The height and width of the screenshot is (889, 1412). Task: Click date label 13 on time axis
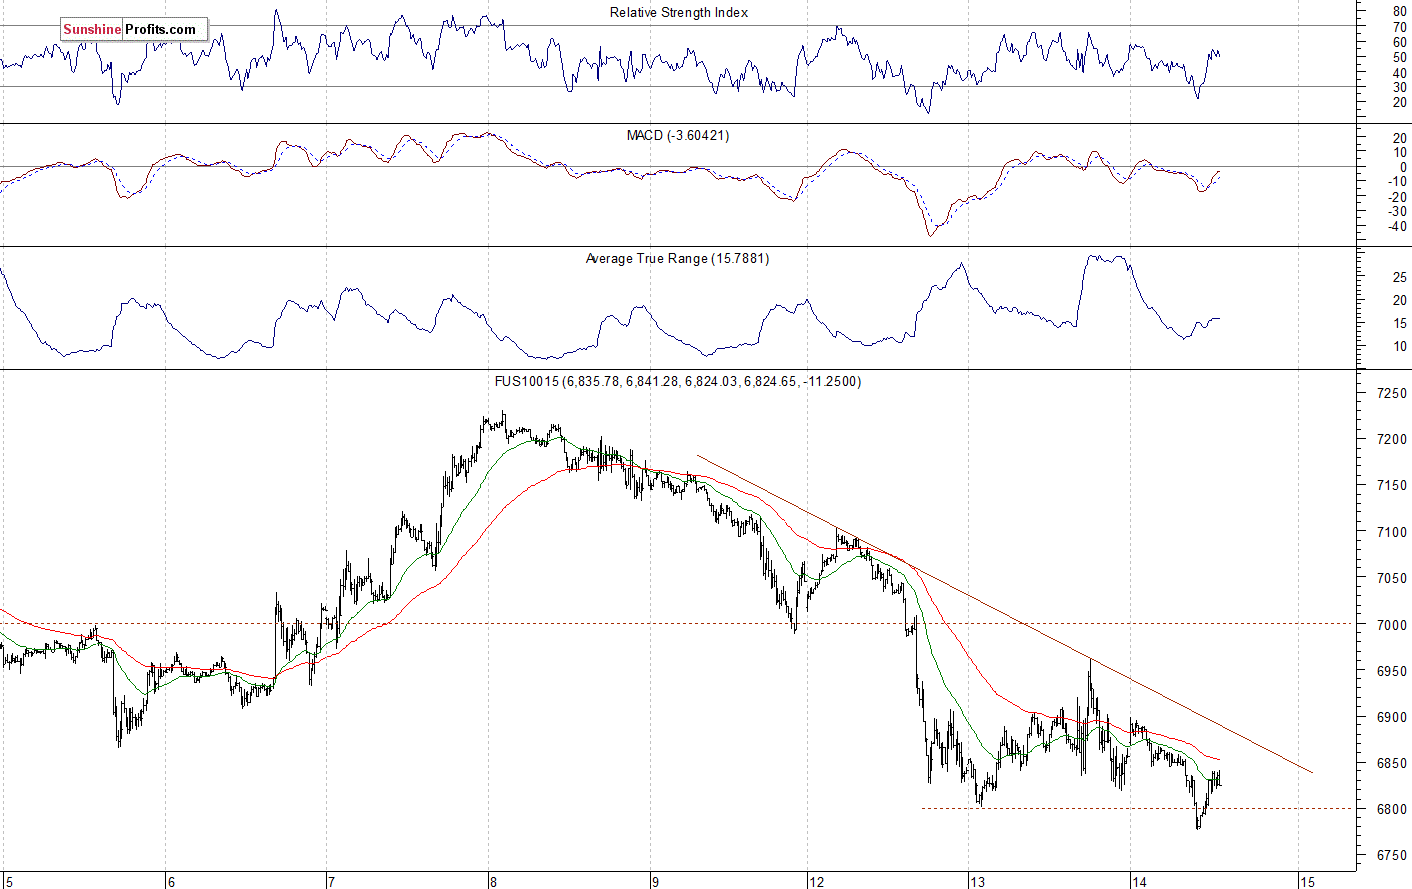pyautogui.click(x=977, y=881)
